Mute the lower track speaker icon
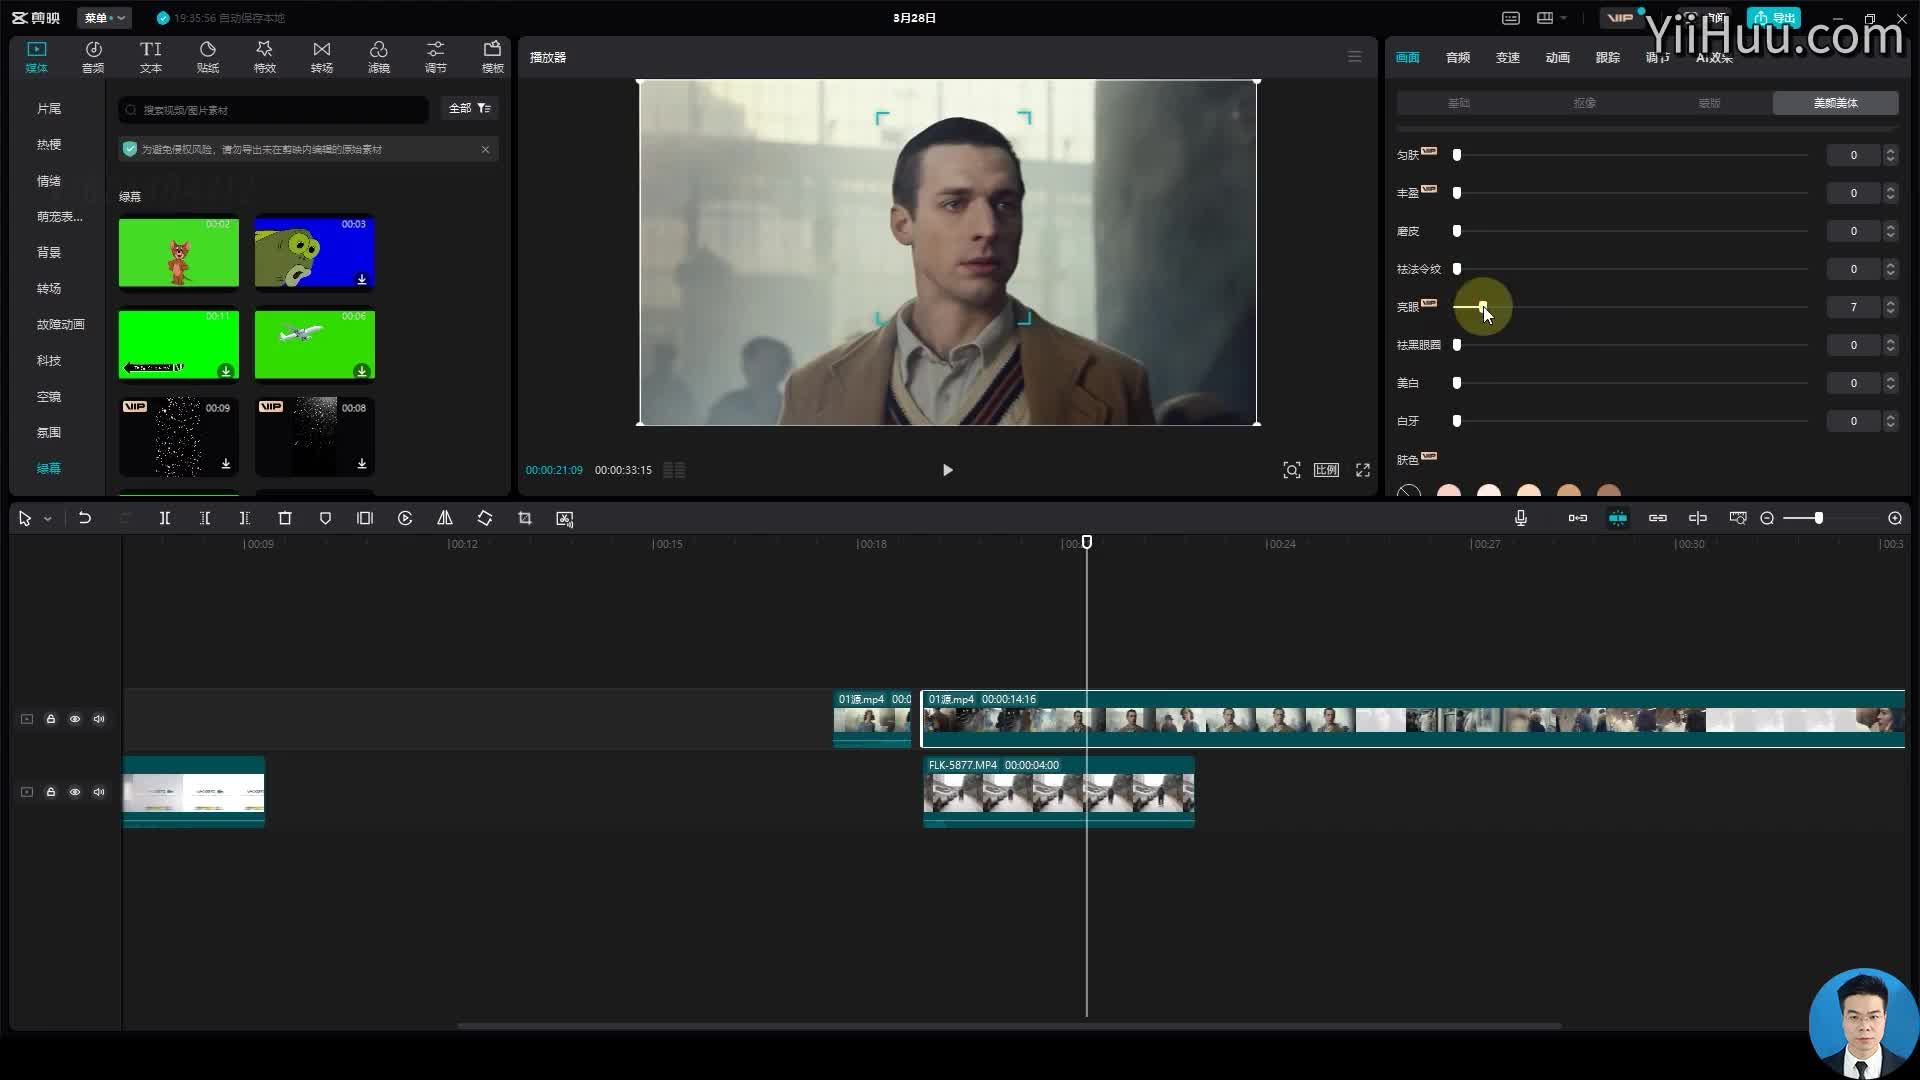Screen dimensions: 1920x1080 point(99,792)
